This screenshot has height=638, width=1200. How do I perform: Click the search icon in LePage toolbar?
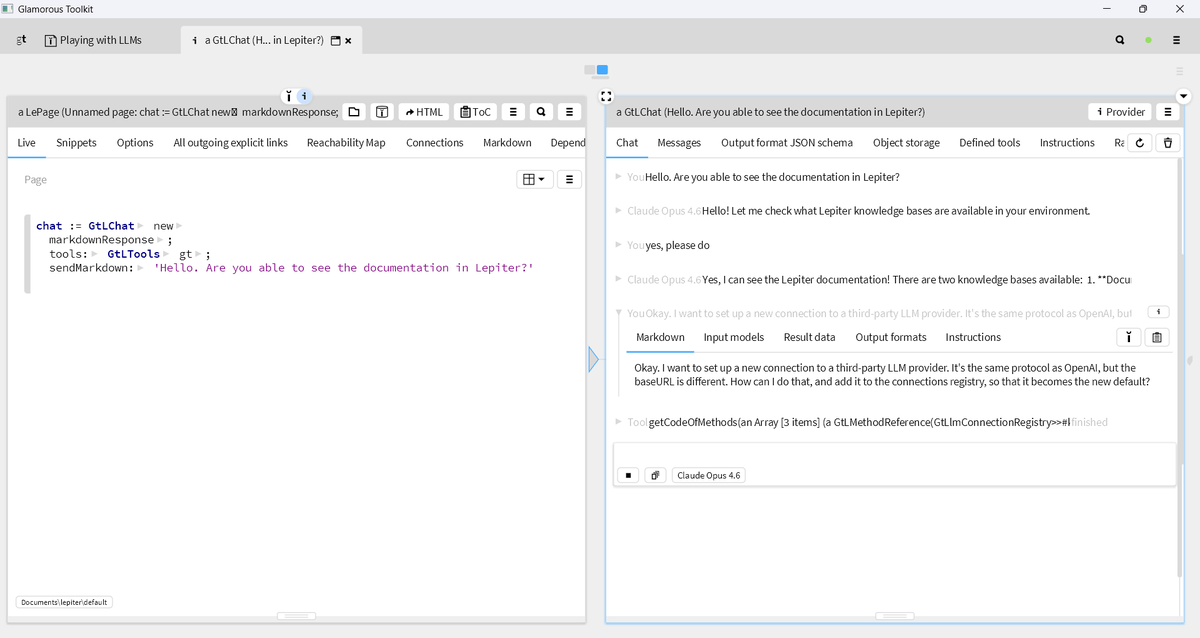tap(541, 112)
